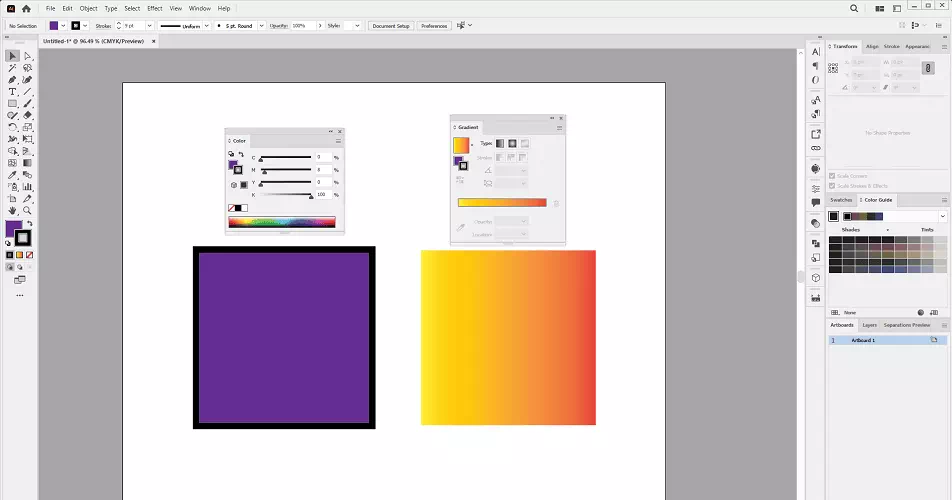Set toolbox color mode to None
The image size is (952, 500).
[x=29, y=255]
